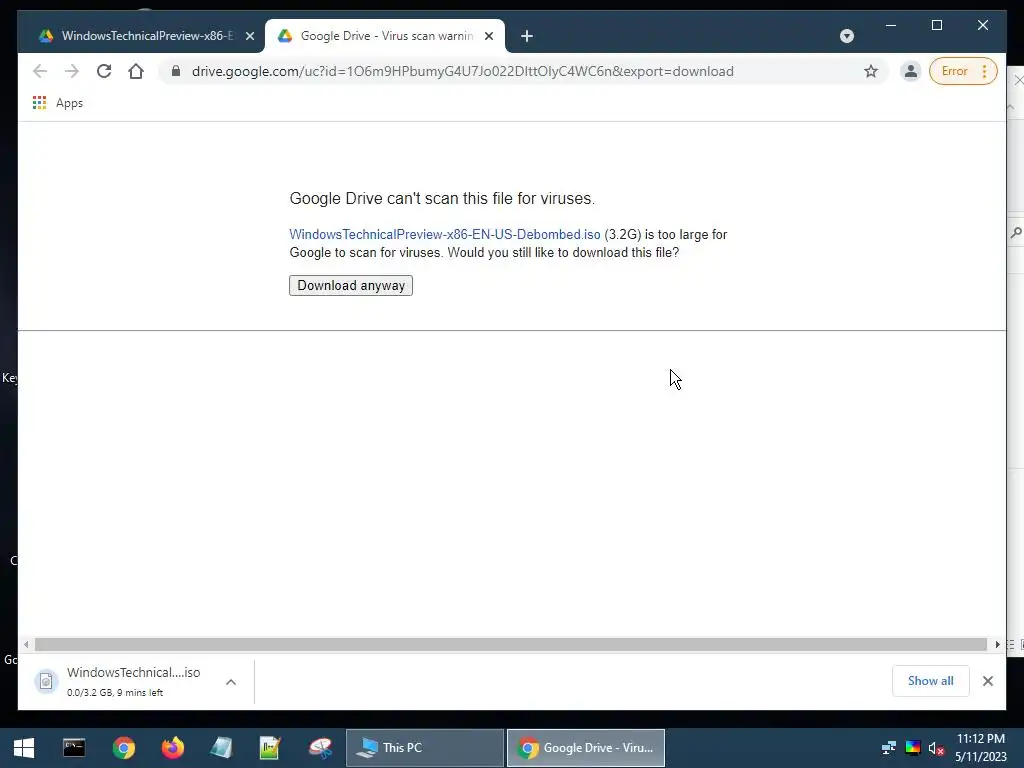The width and height of the screenshot is (1024, 768).
Task: Click the Download anyway button
Action: coord(351,285)
